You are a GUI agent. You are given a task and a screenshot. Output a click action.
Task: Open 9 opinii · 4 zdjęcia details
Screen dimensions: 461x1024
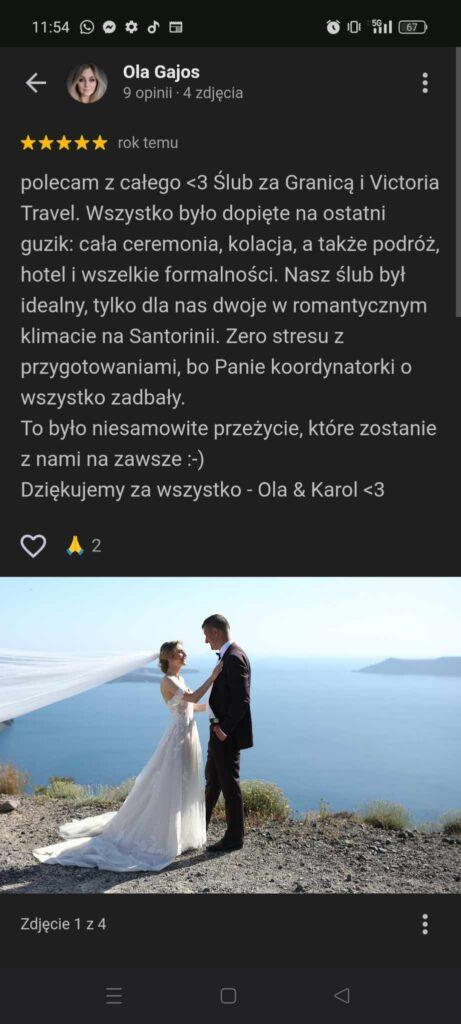[x=183, y=93]
